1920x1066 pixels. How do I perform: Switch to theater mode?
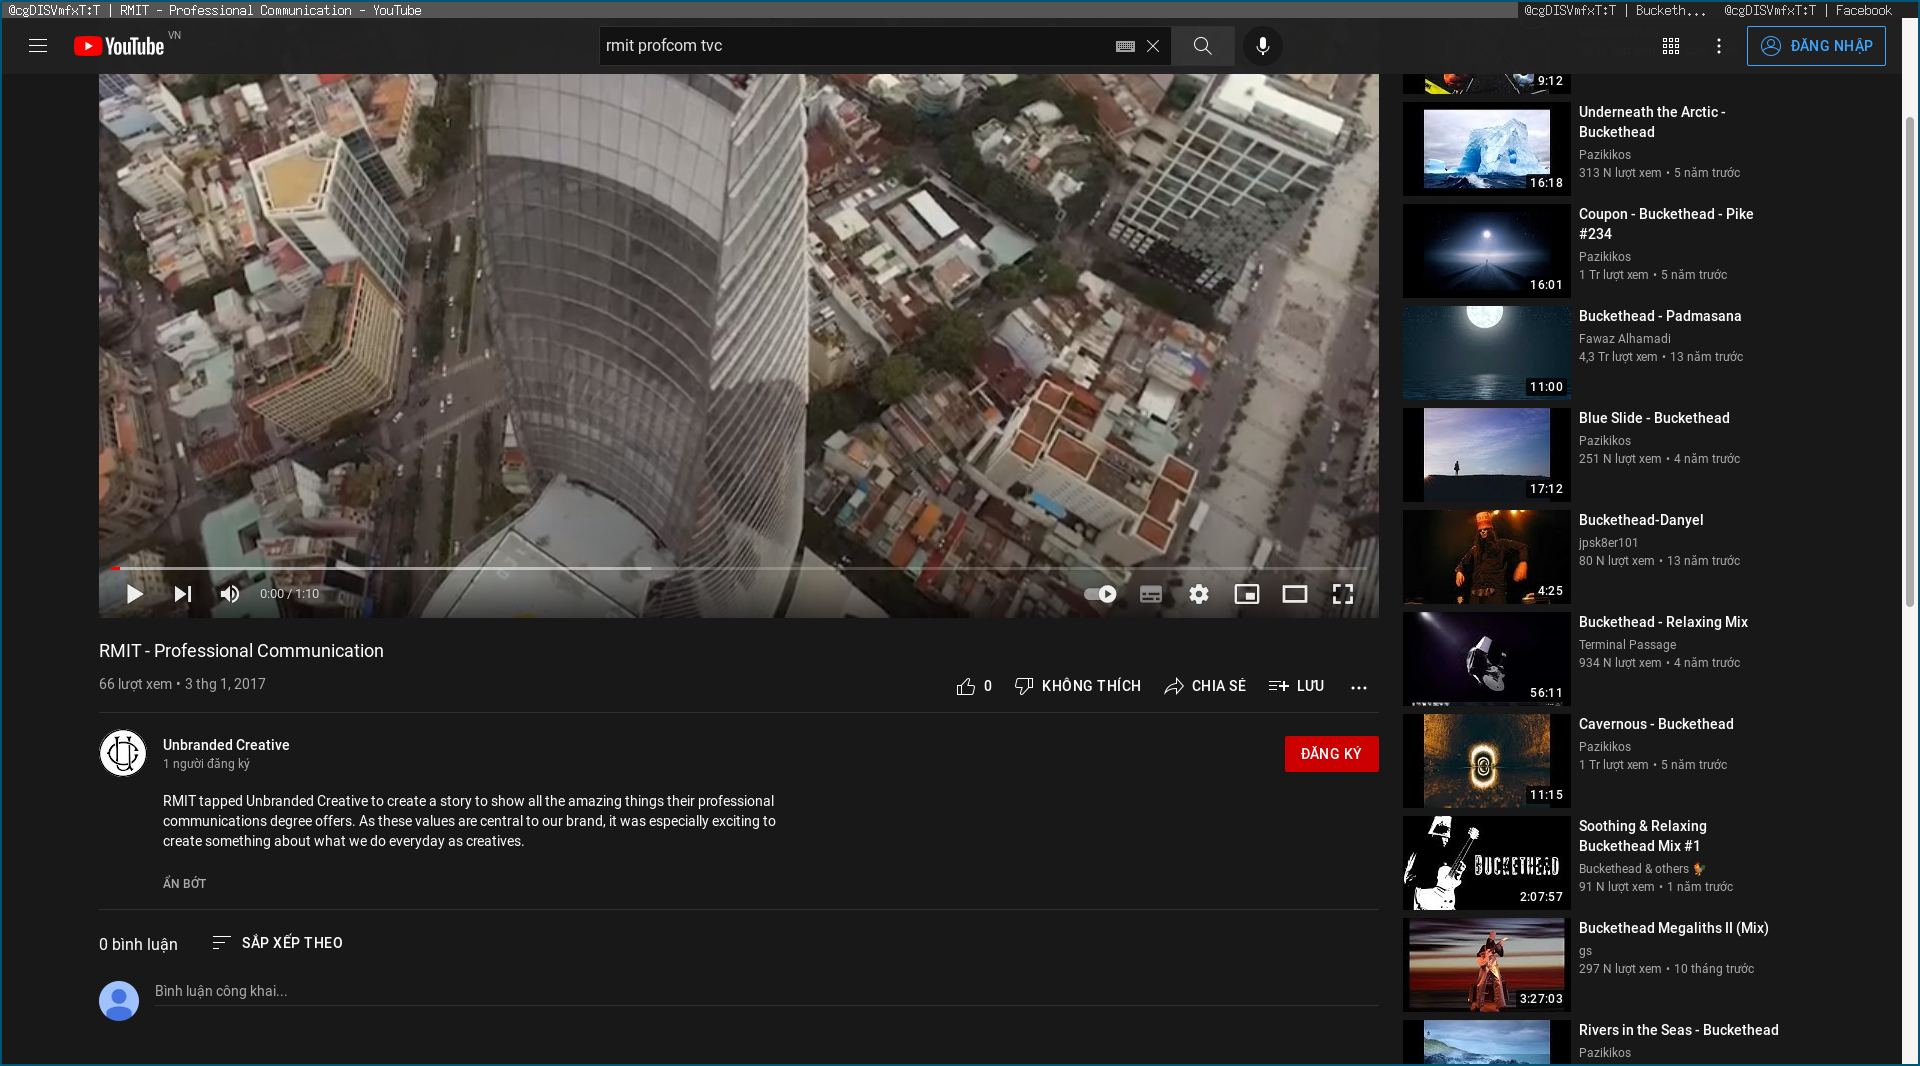[x=1295, y=594]
